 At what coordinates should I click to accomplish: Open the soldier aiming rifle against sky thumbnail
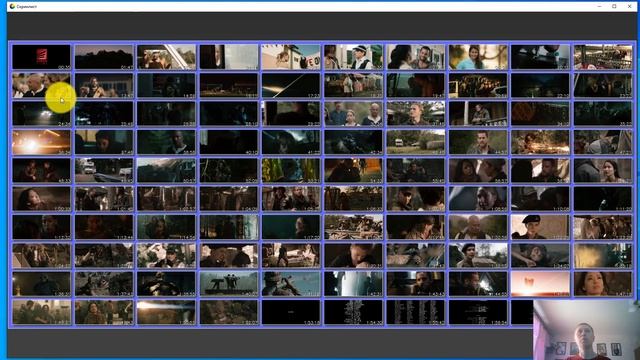(291, 284)
